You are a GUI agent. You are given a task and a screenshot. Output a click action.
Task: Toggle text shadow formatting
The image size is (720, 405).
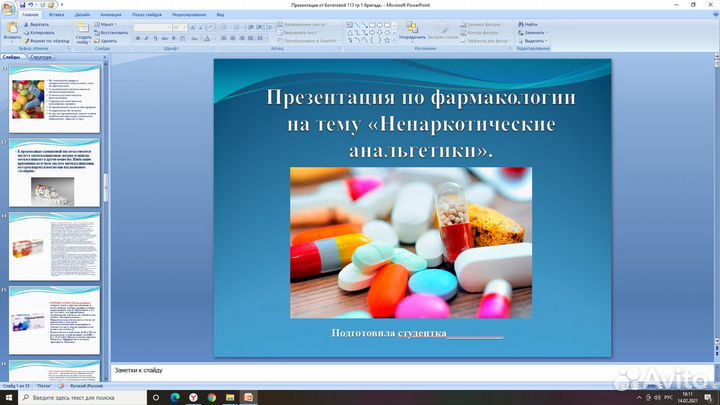(x=174, y=39)
